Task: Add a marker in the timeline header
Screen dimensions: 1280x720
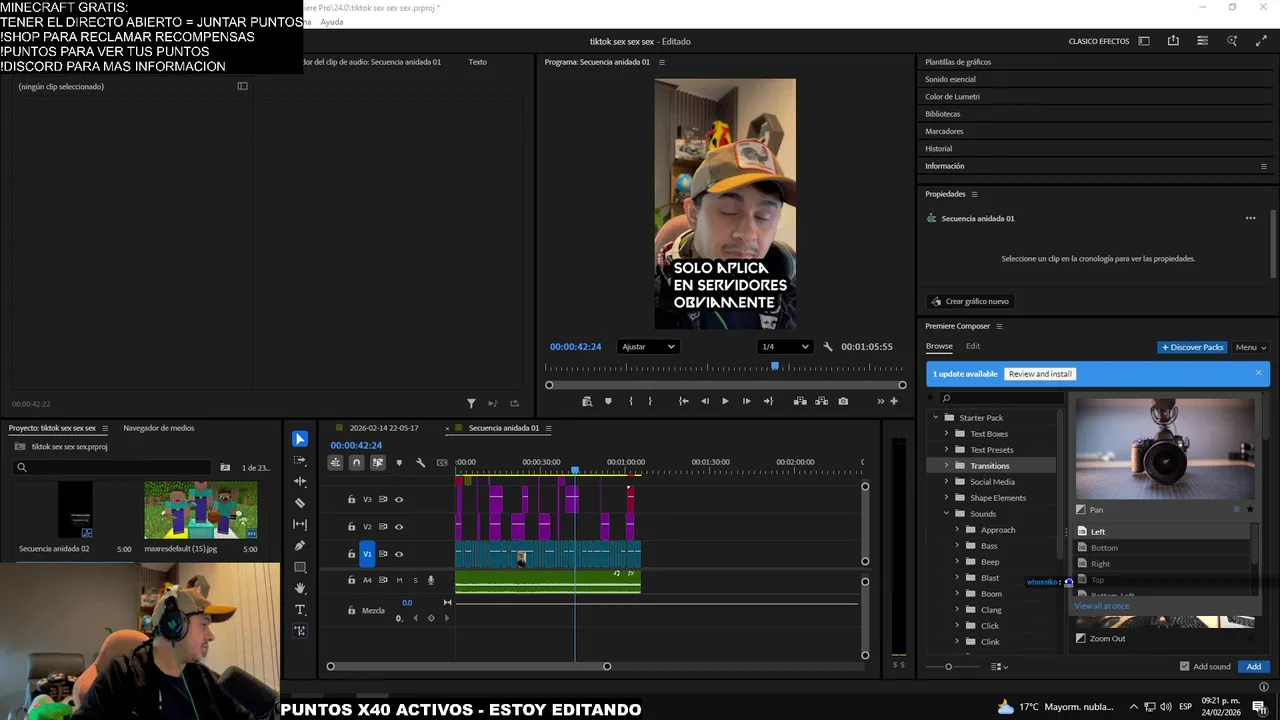Action: click(399, 462)
